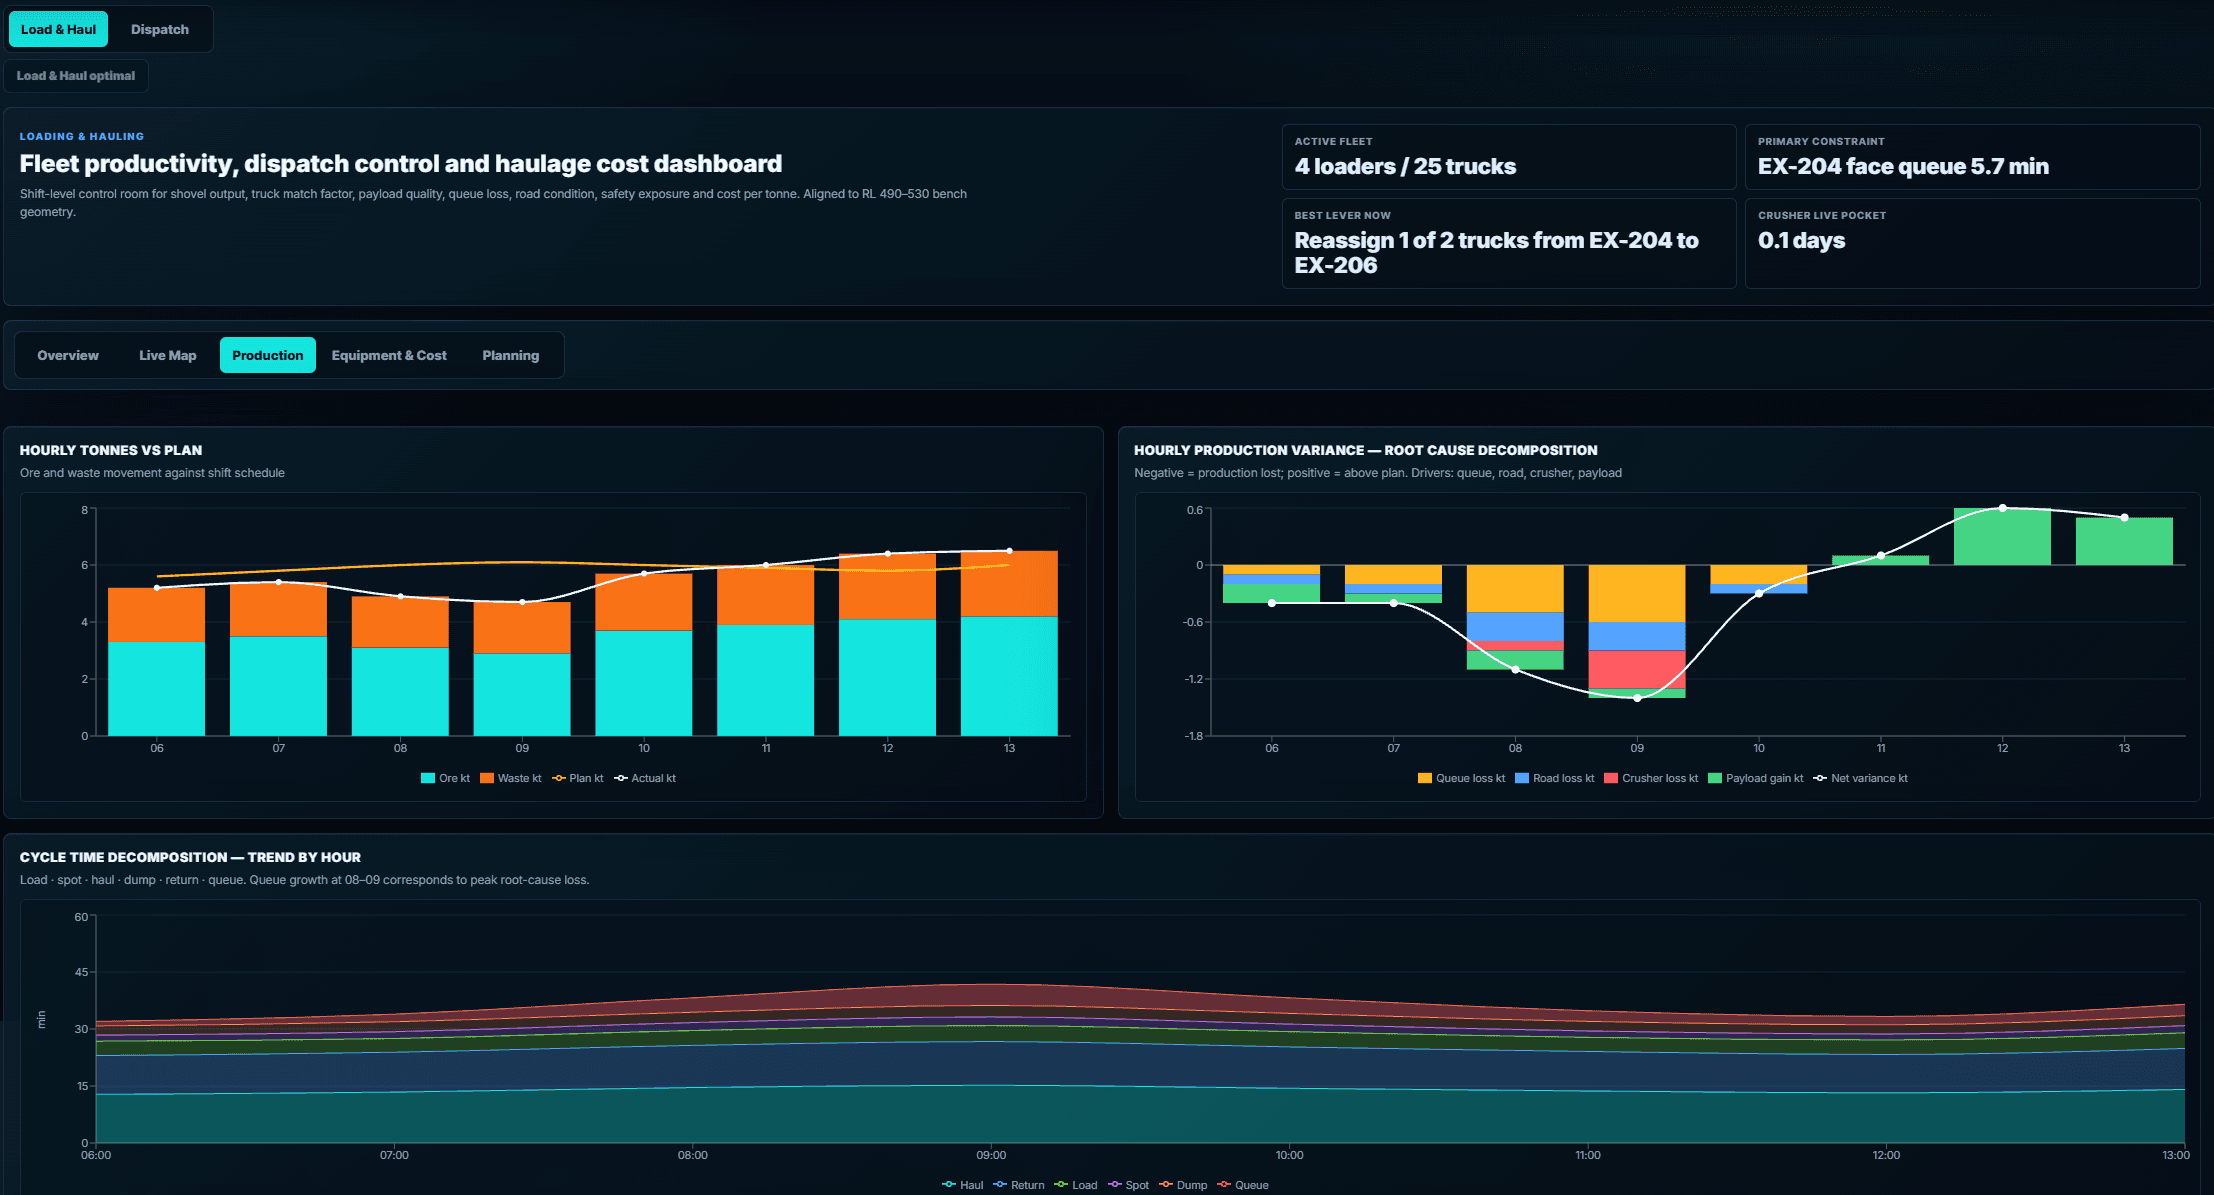Click hour 13 payload gain green bar
The height and width of the screenshot is (1195, 2214).
click(x=2124, y=541)
